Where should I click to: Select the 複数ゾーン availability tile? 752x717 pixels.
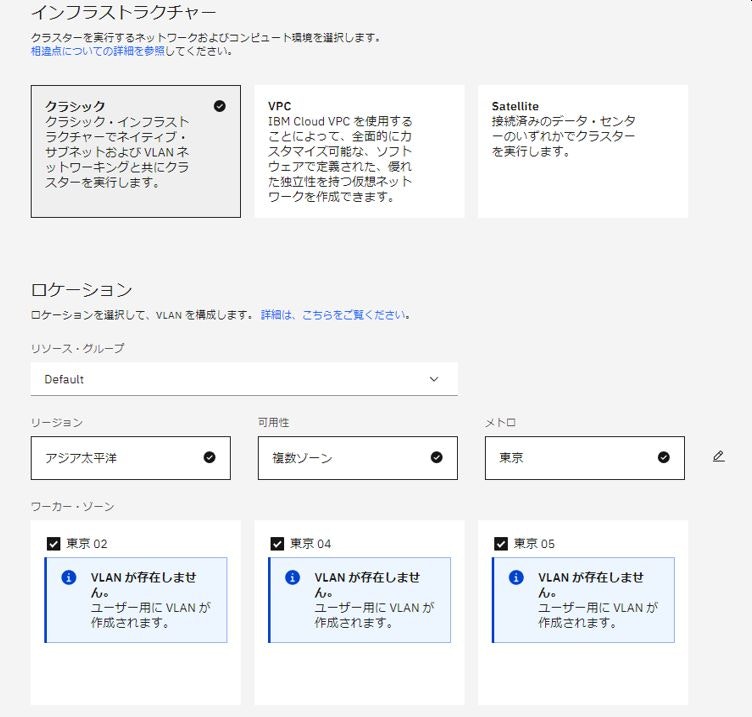[x=358, y=458]
